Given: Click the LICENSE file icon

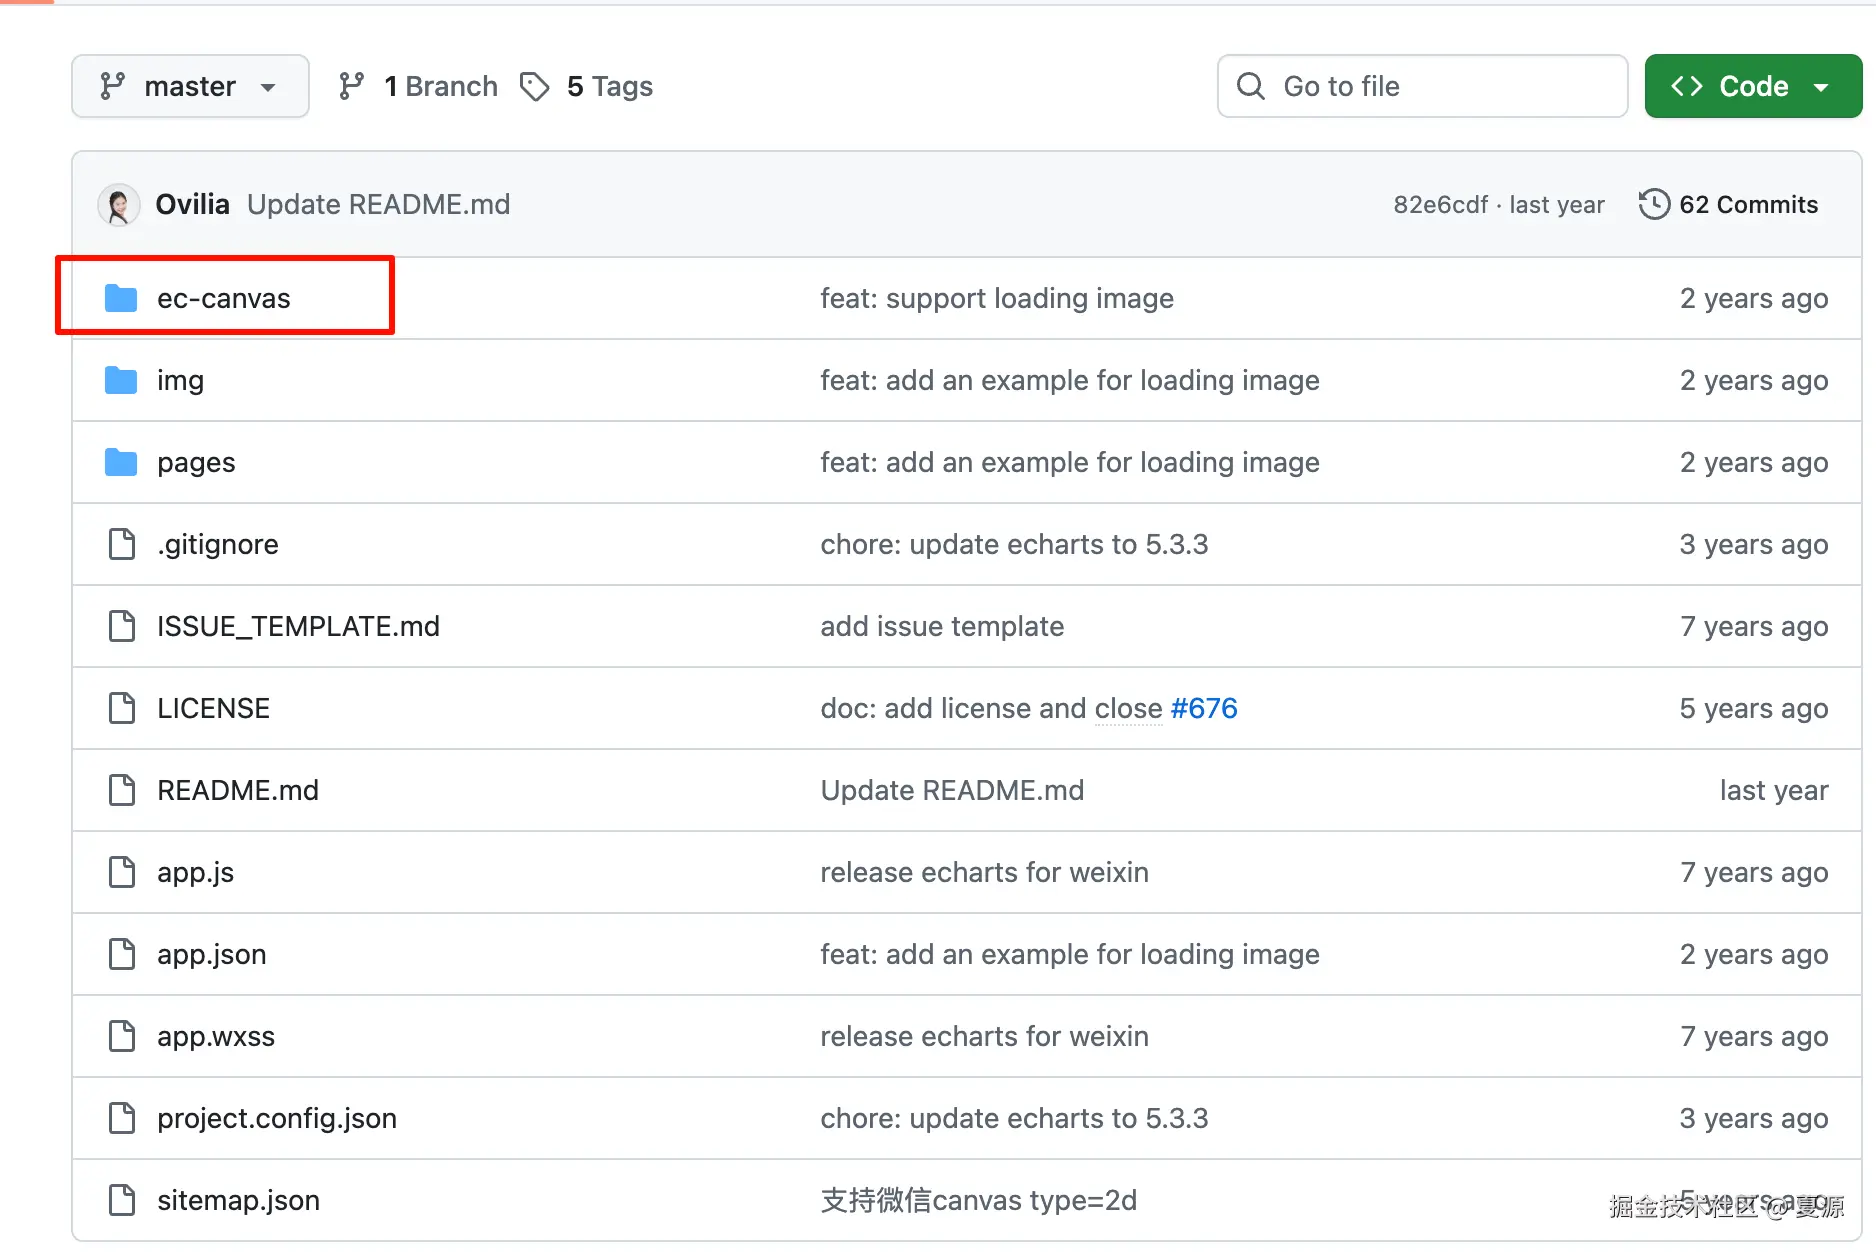Looking at the screenshot, I should coord(122,708).
